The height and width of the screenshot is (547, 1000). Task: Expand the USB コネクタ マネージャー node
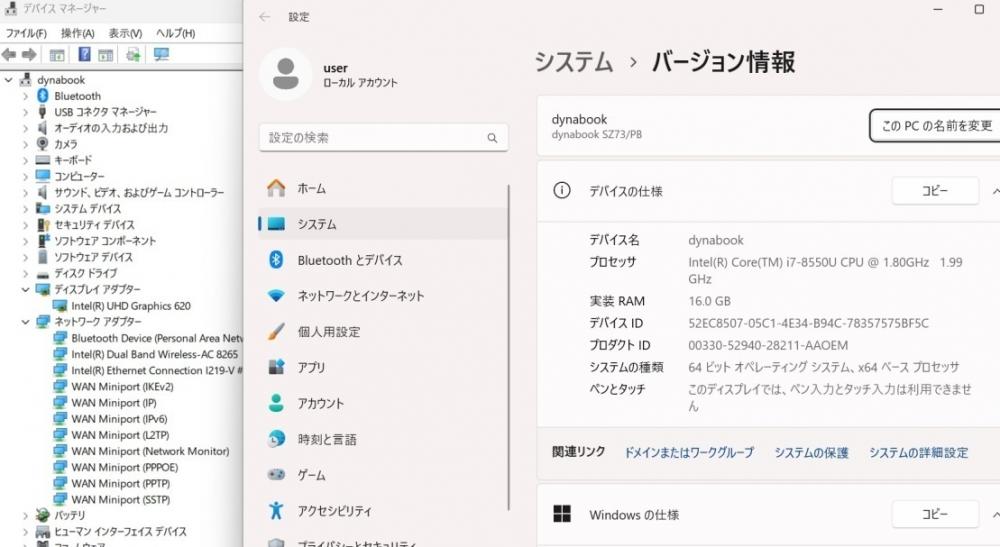(x=26, y=112)
